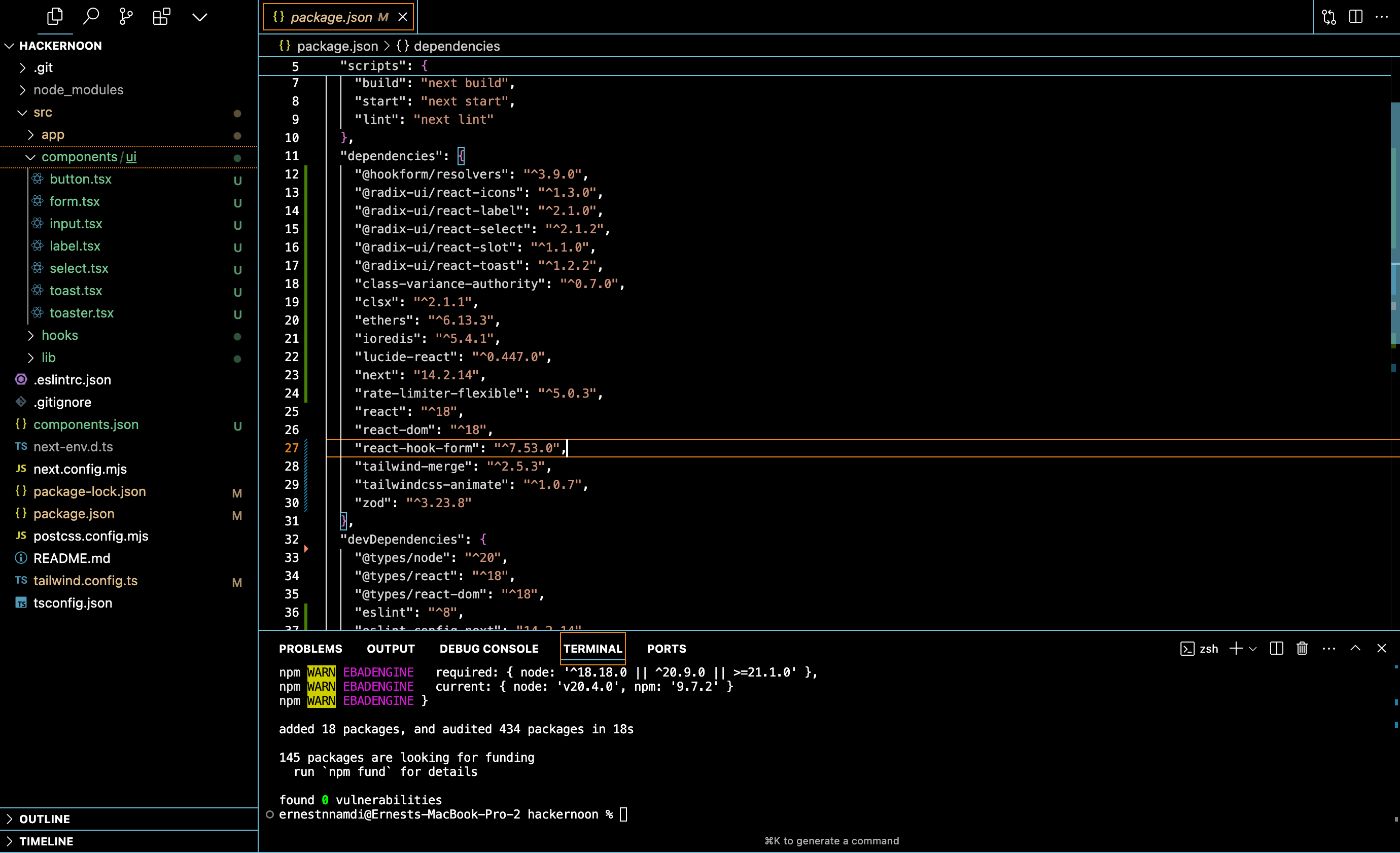
Task: Click line 27 react-hook-form dependency
Action: (461, 448)
